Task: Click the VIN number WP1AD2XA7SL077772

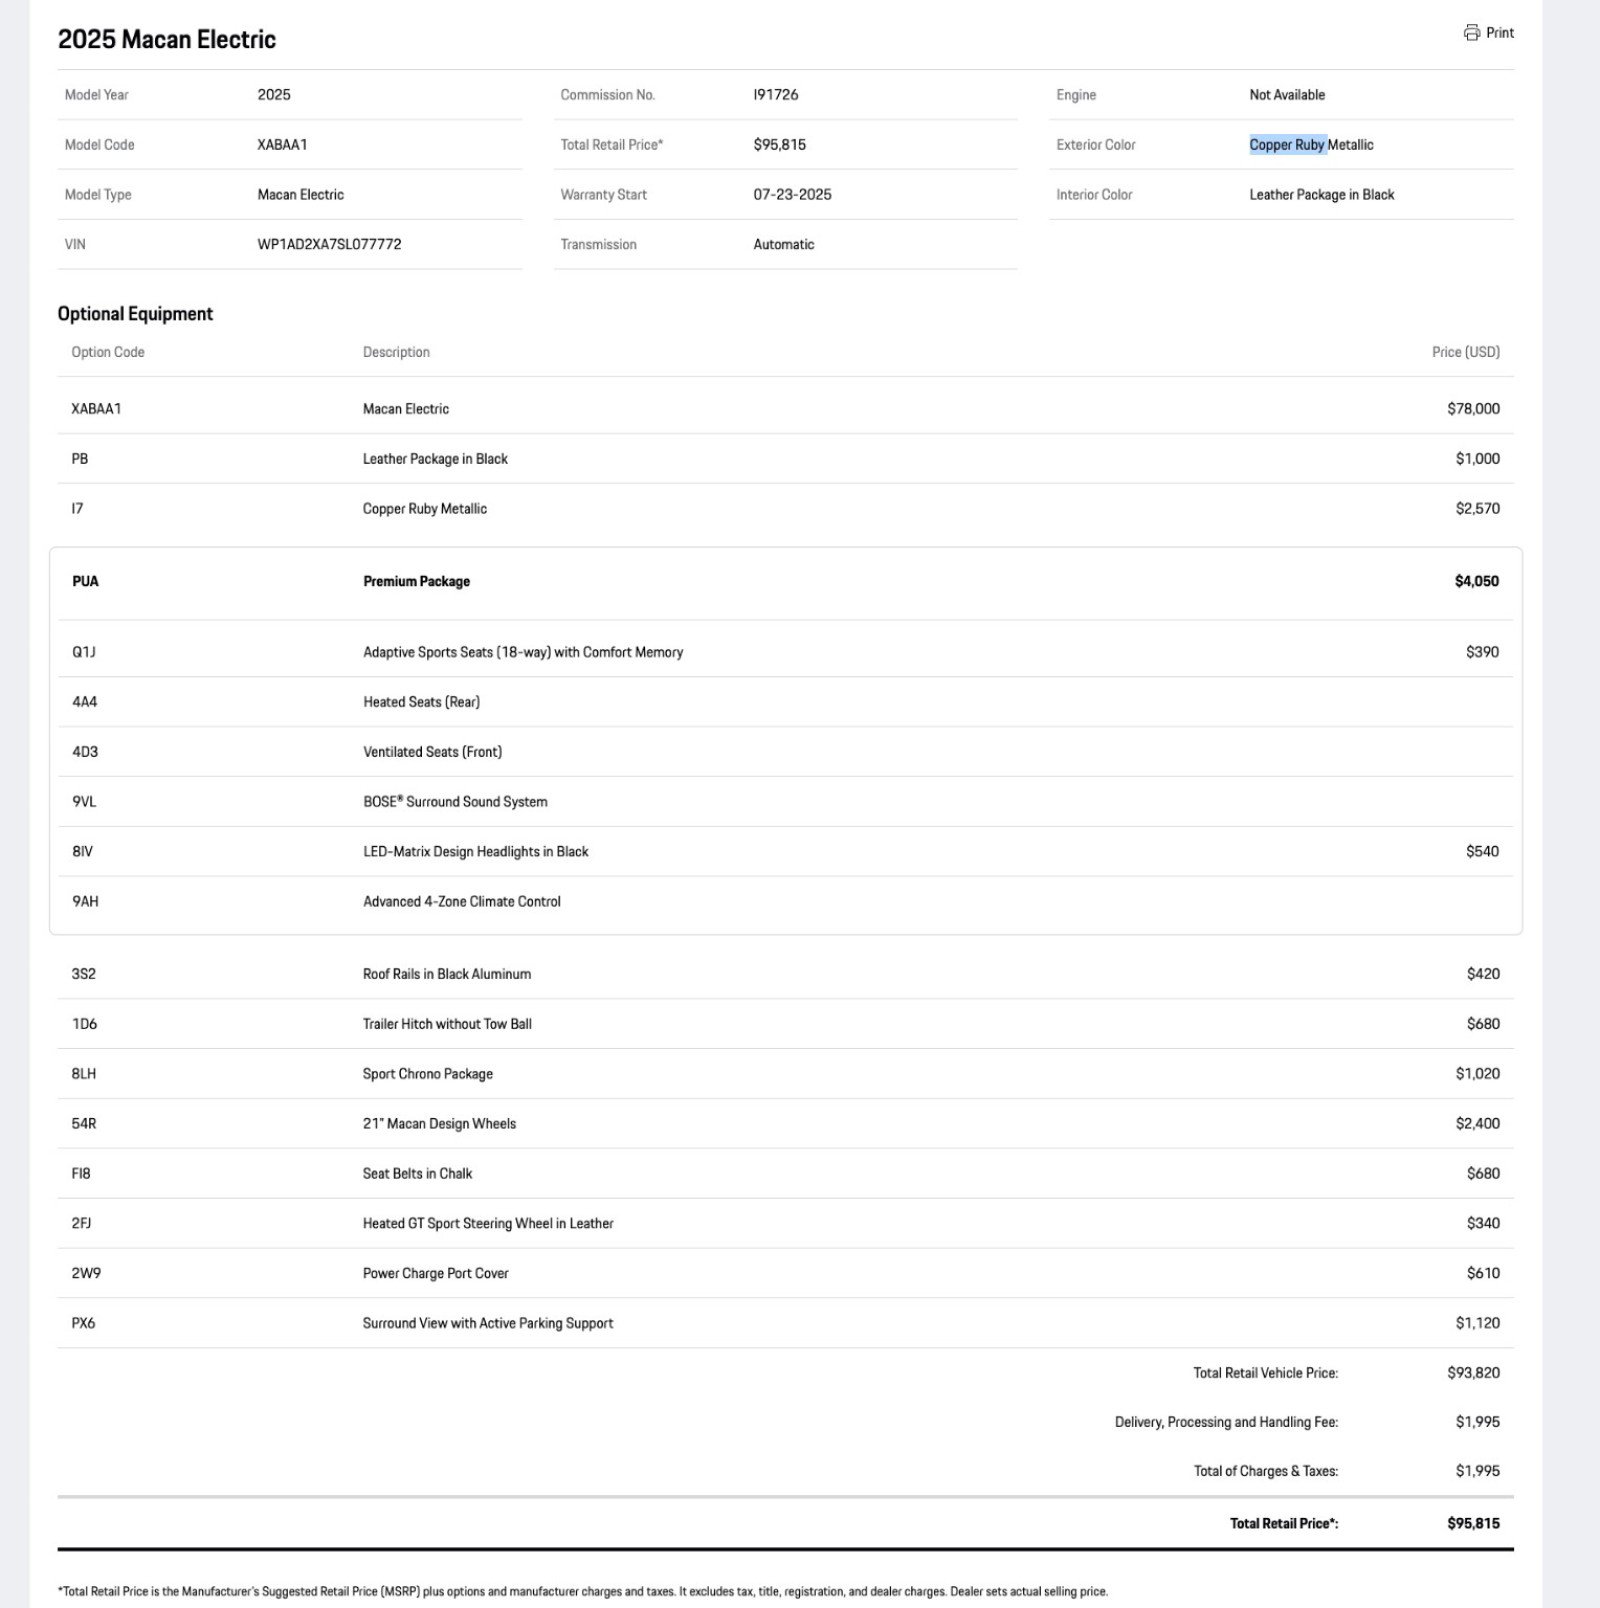Action: coord(329,244)
